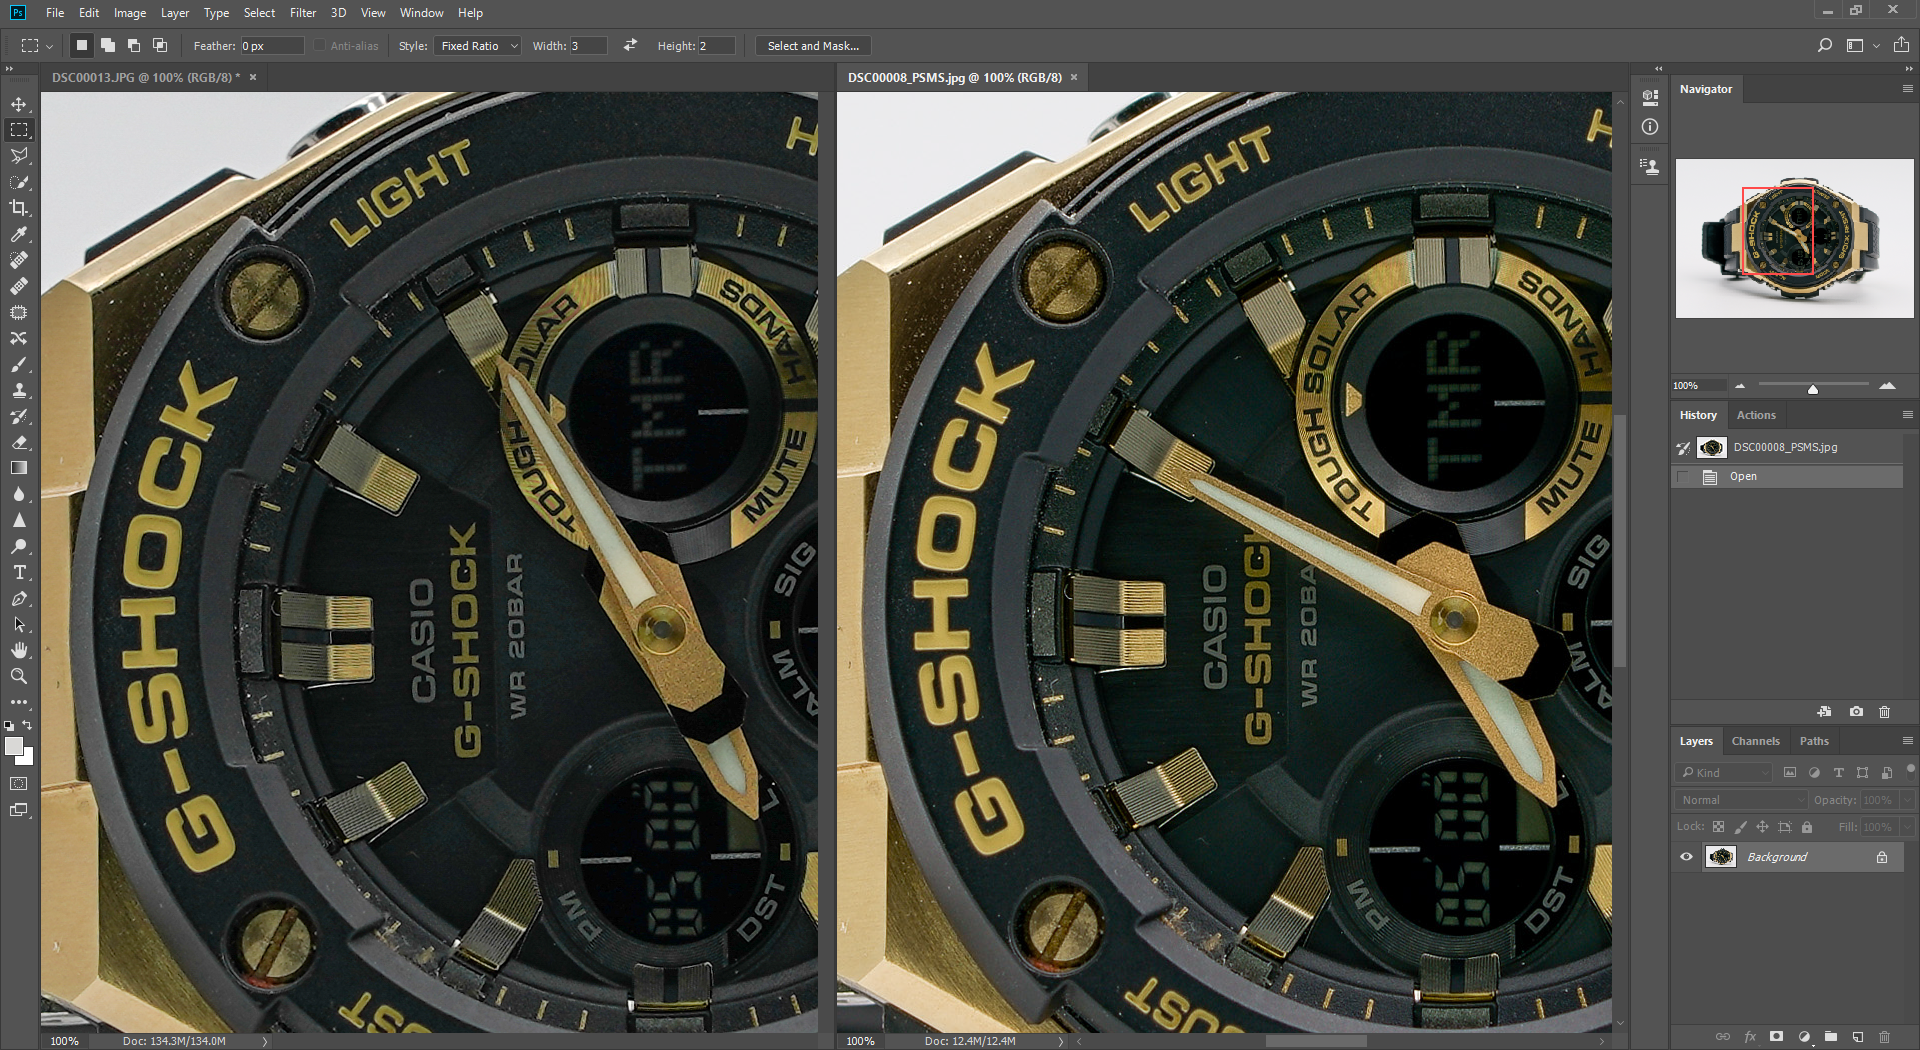The height and width of the screenshot is (1050, 1920).
Task: Choose Intersect with selection mode
Action: [160, 45]
